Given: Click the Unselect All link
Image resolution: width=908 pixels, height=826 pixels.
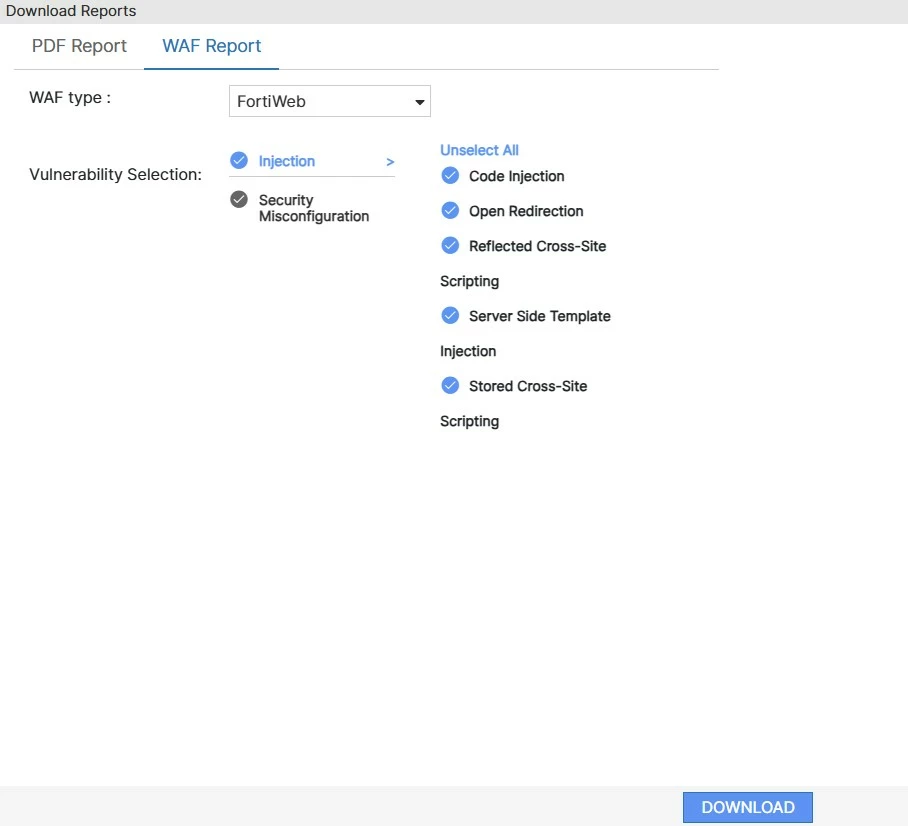Looking at the screenshot, I should pos(479,150).
